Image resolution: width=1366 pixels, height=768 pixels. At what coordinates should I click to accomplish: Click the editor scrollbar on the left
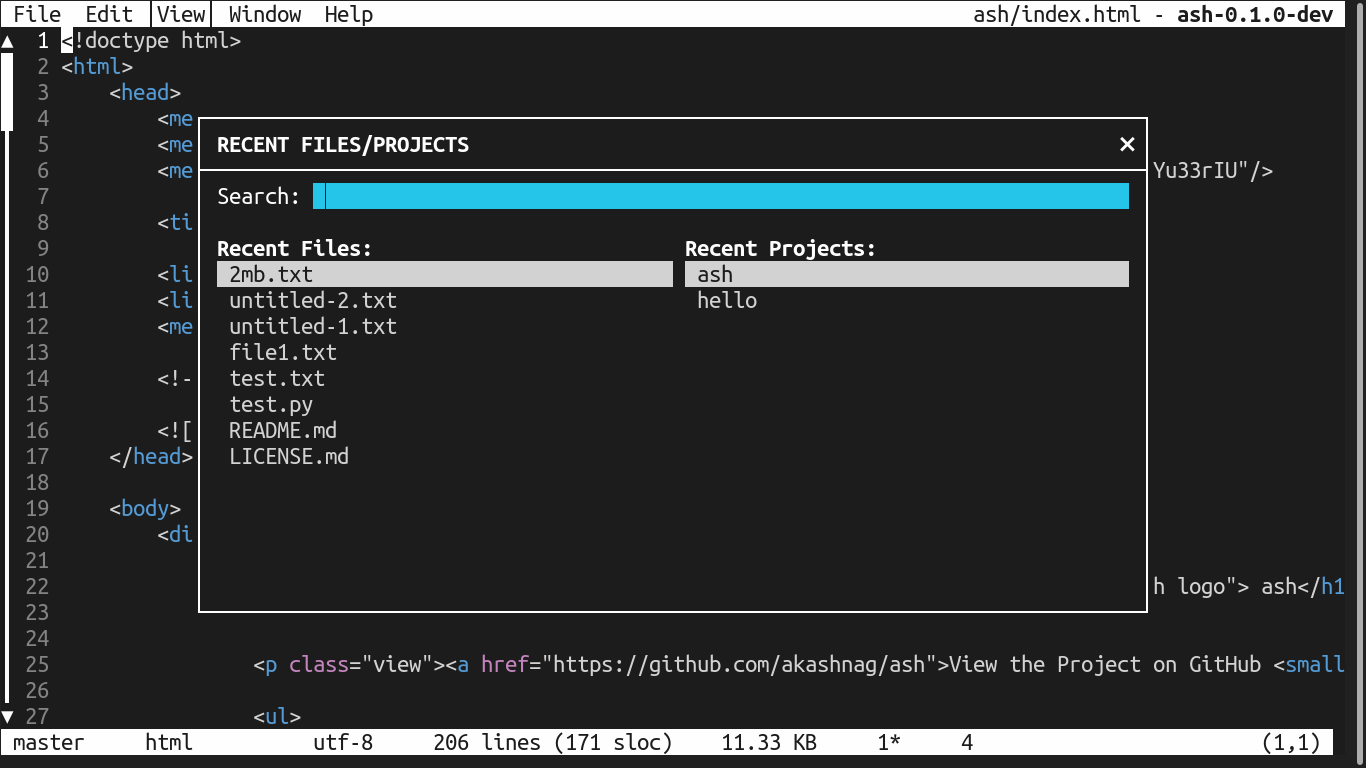pos(7,90)
